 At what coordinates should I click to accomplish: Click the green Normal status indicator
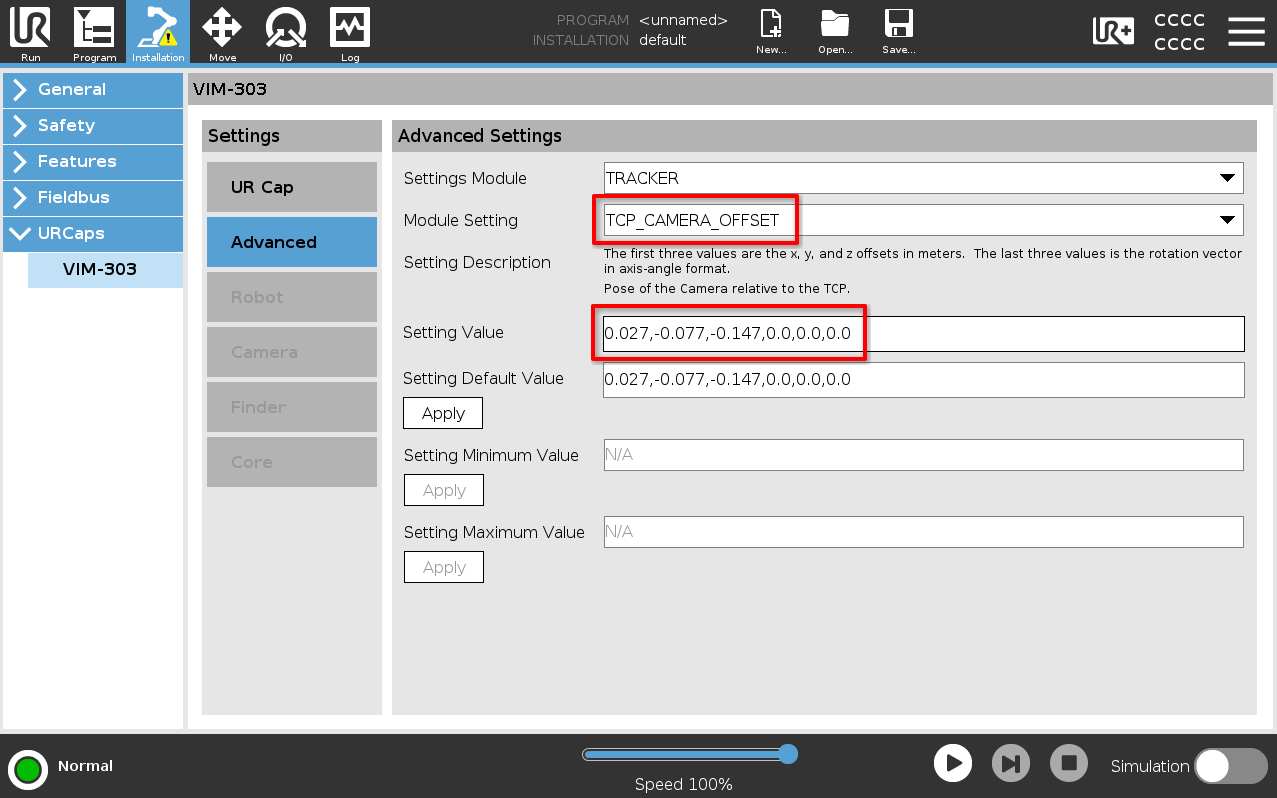coord(28,769)
